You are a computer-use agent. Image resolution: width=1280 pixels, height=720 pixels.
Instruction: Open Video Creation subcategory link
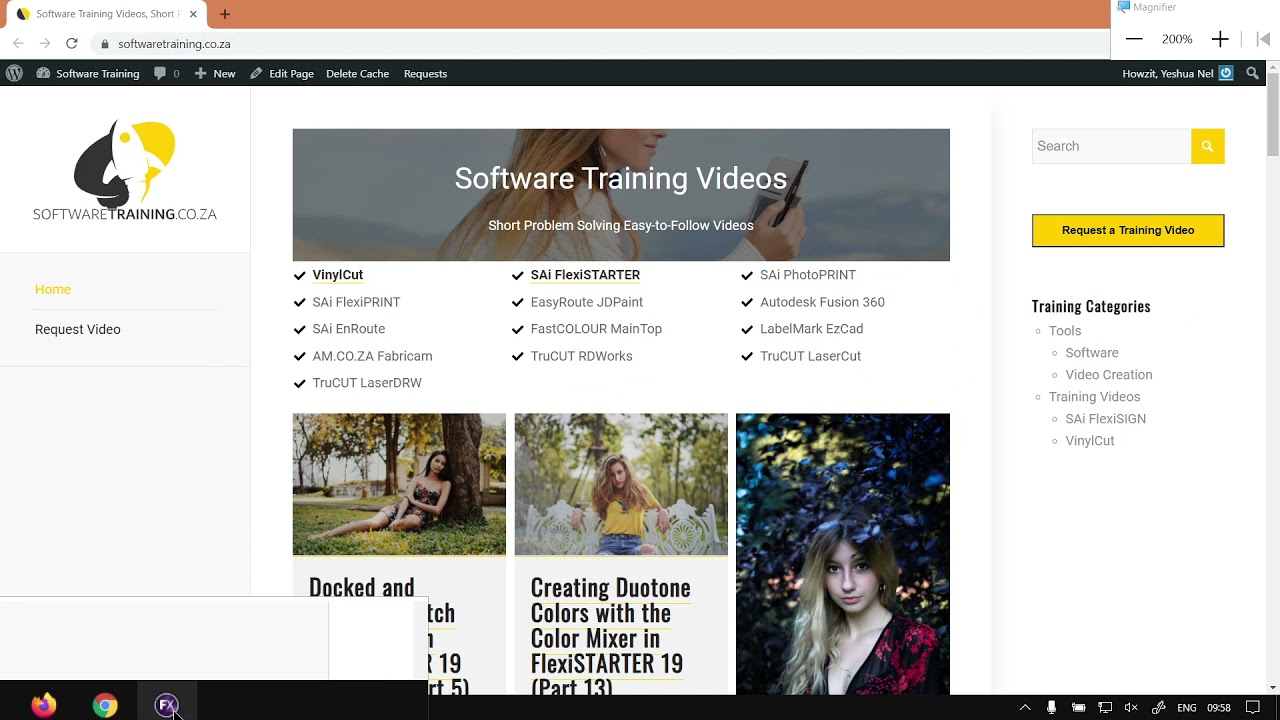(x=1108, y=375)
